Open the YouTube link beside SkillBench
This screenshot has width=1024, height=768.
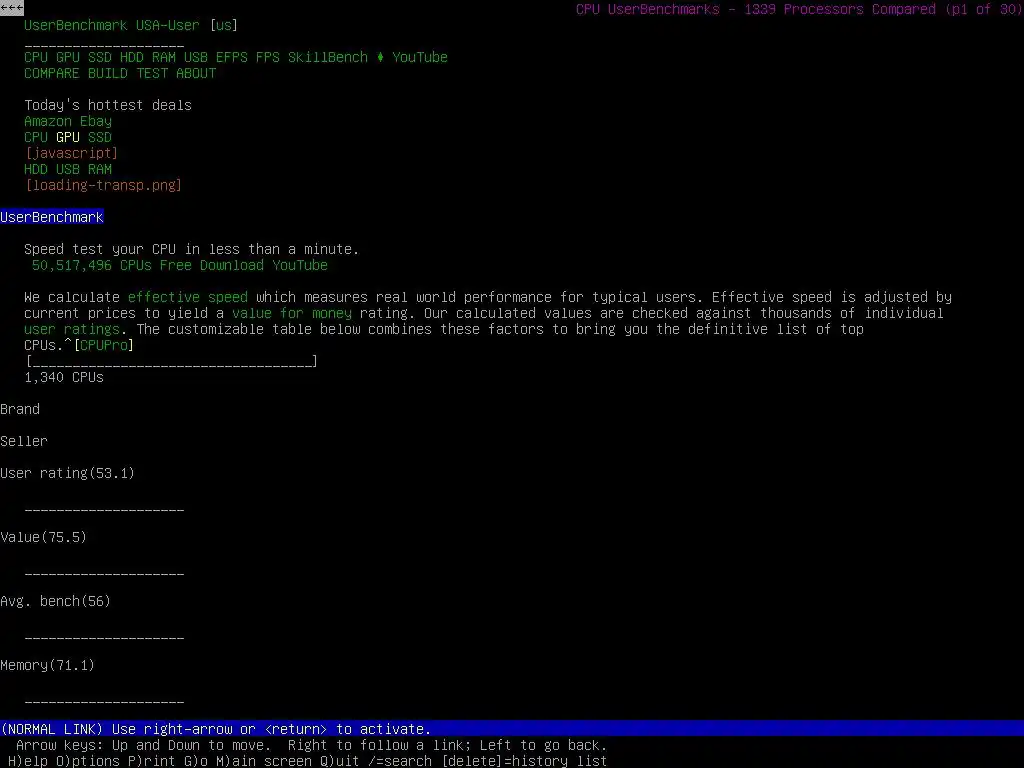[x=420, y=57]
